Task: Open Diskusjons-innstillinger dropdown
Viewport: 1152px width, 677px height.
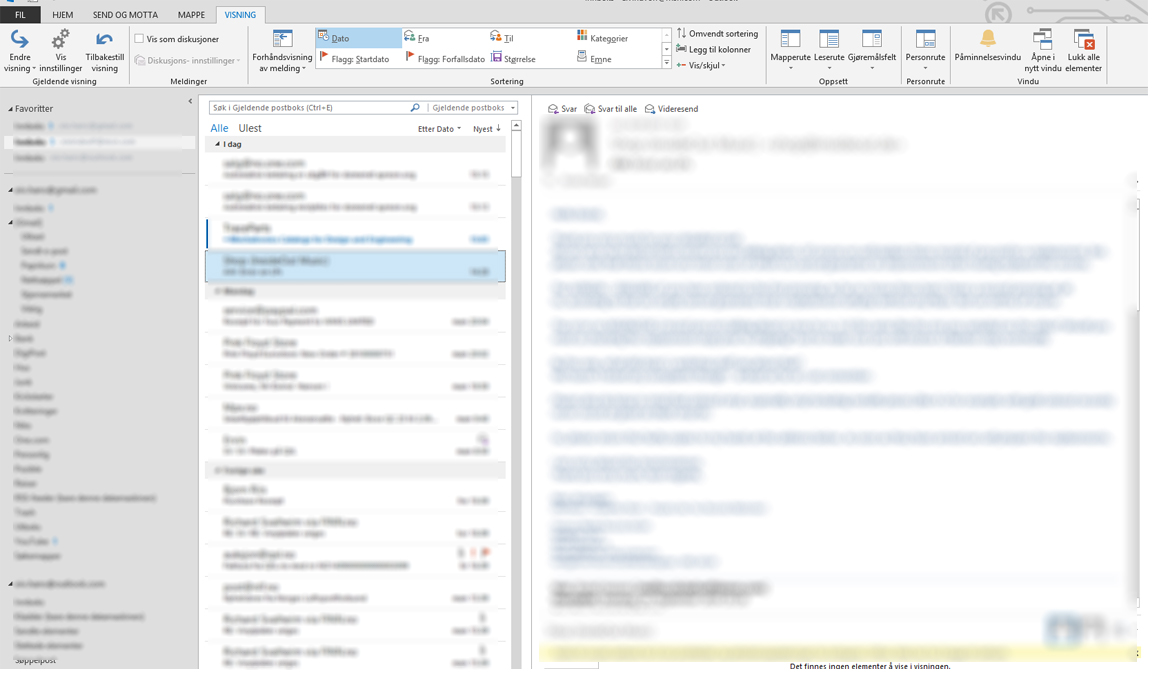Action: pyautogui.click(x=187, y=61)
